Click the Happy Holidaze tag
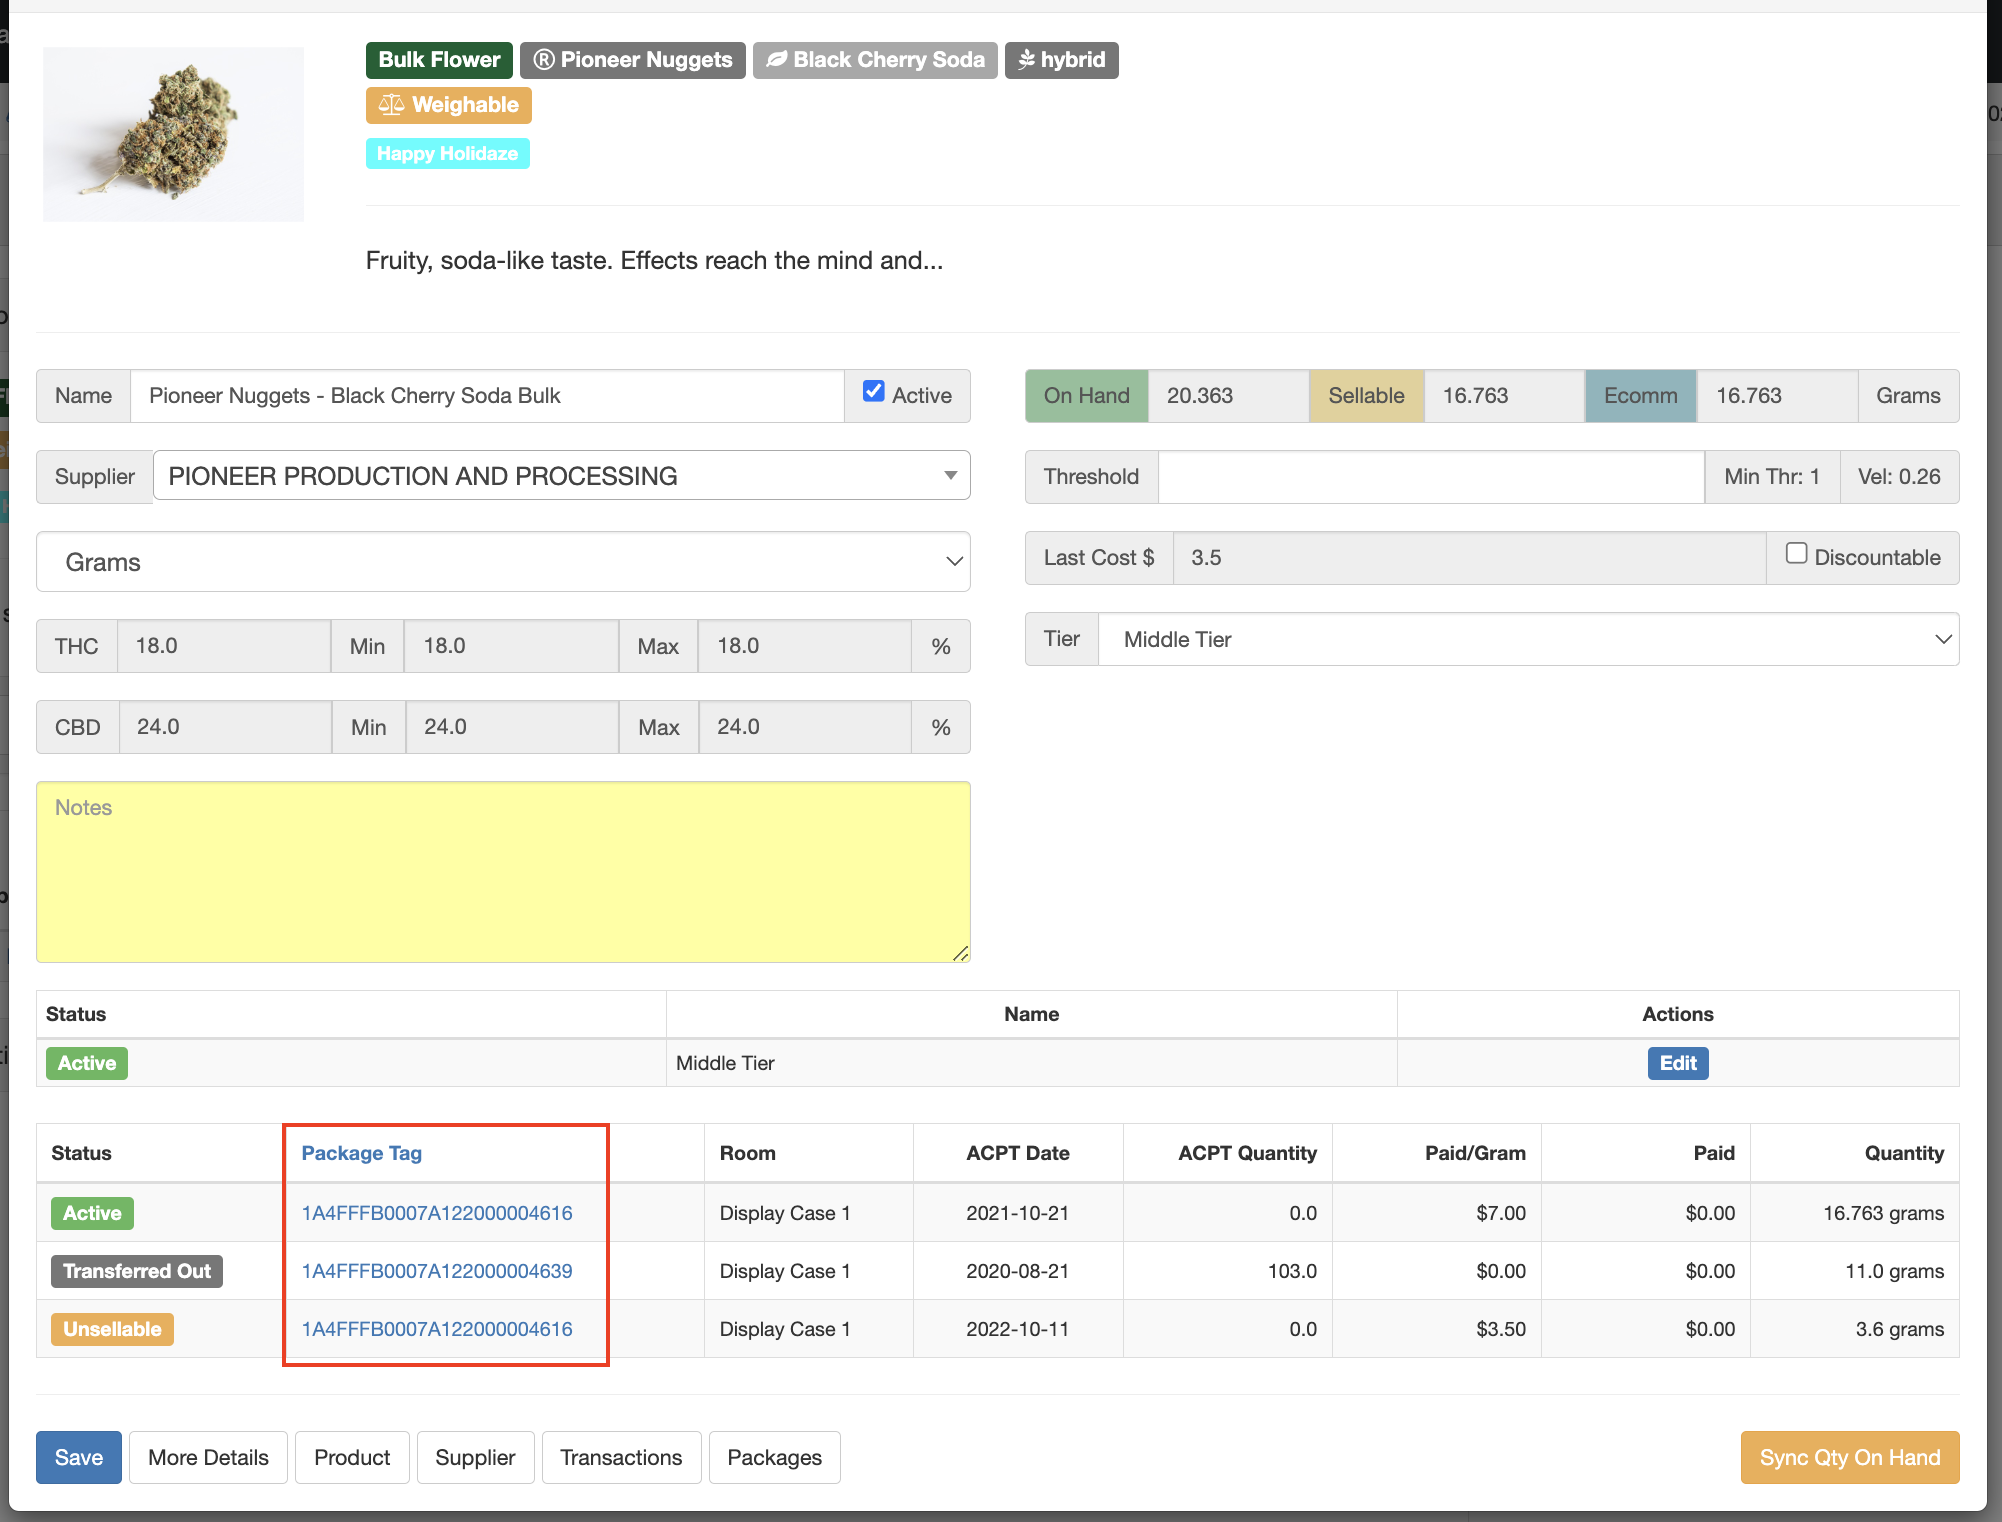 click(447, 154)
